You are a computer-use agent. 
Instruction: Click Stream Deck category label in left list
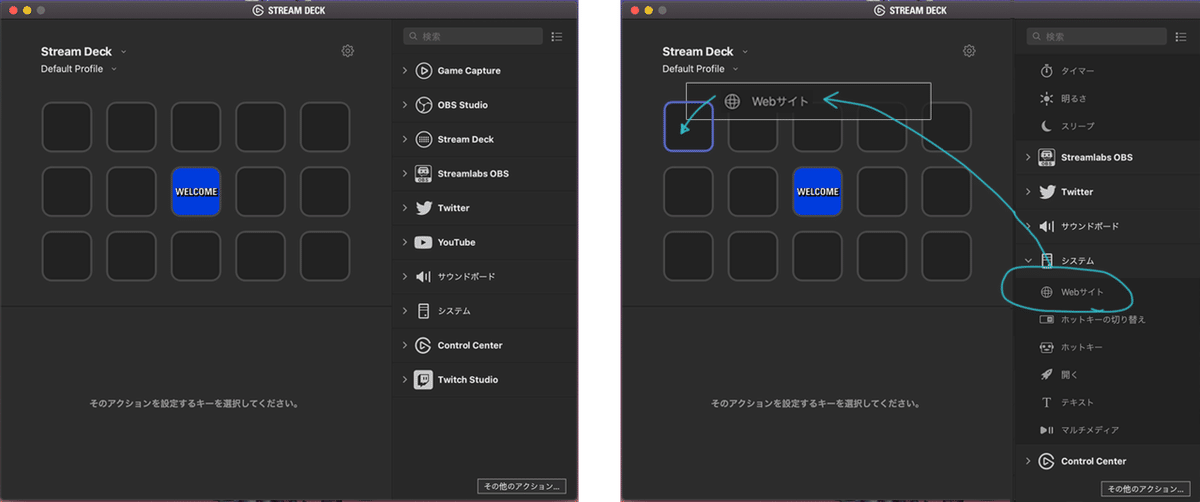[x=466, y=139]
